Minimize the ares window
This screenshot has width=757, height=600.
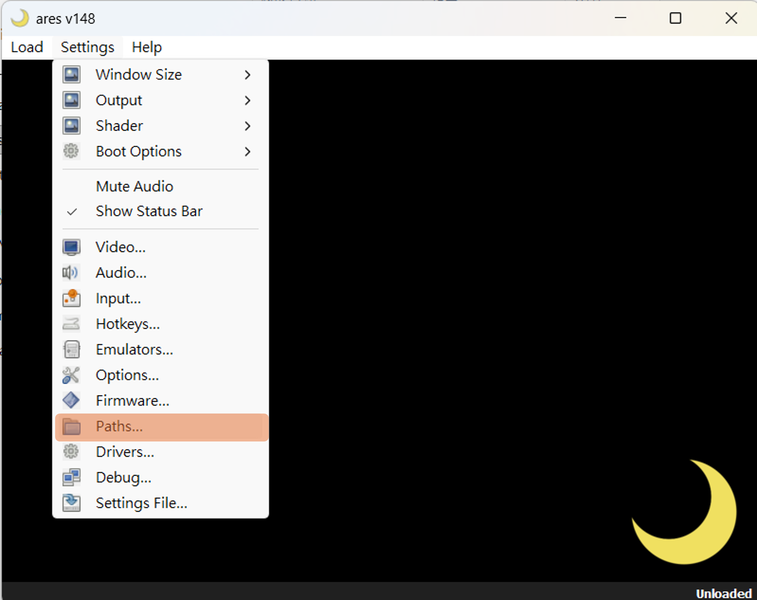tap(620, 18)
